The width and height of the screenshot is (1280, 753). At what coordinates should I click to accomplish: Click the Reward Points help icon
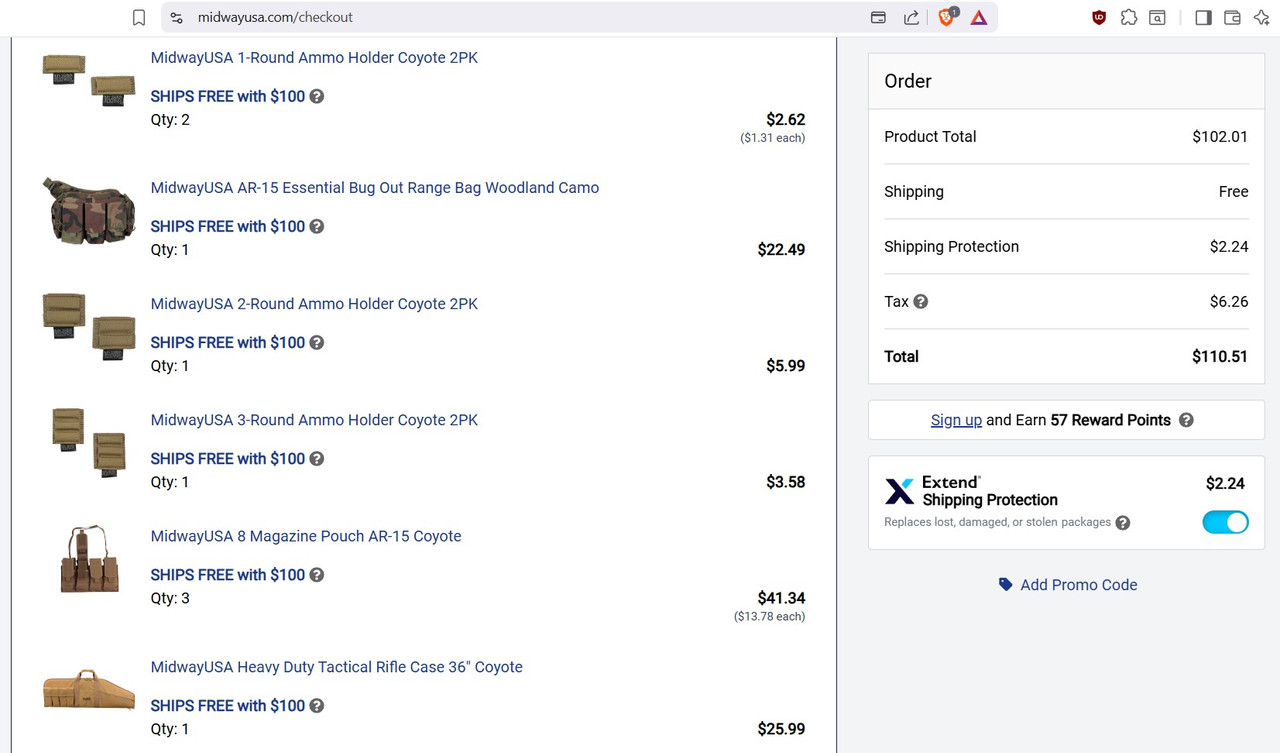[x=1186, y=420]
